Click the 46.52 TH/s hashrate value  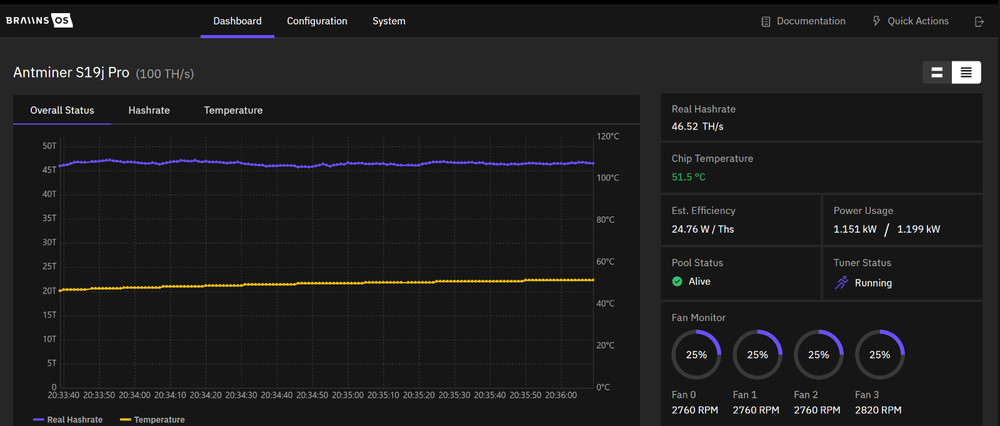698,126
